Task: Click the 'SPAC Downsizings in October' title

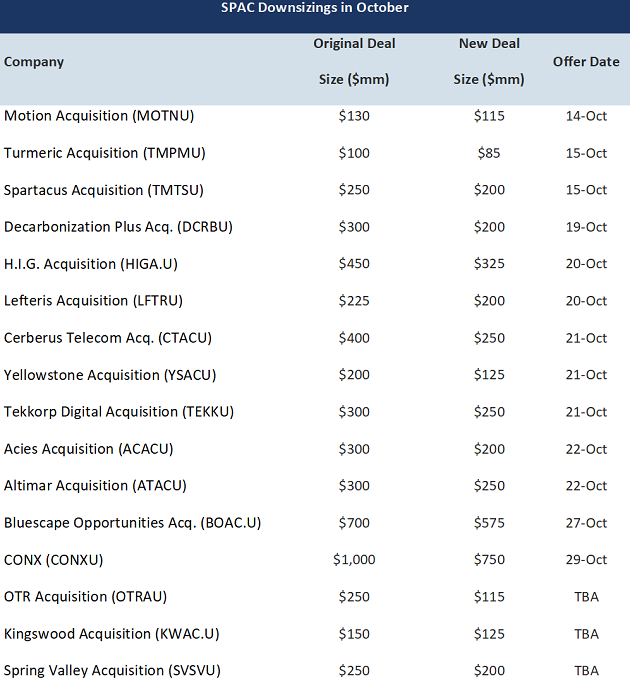Action: point(315,8)
